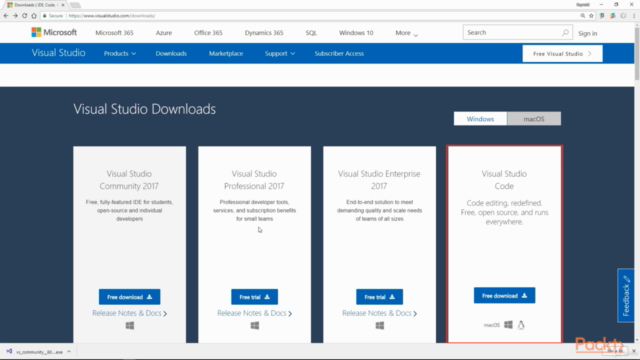Click the zoom magnifier icon in address bar
This screenshot has width=640, height=360.
click(582, 16)
